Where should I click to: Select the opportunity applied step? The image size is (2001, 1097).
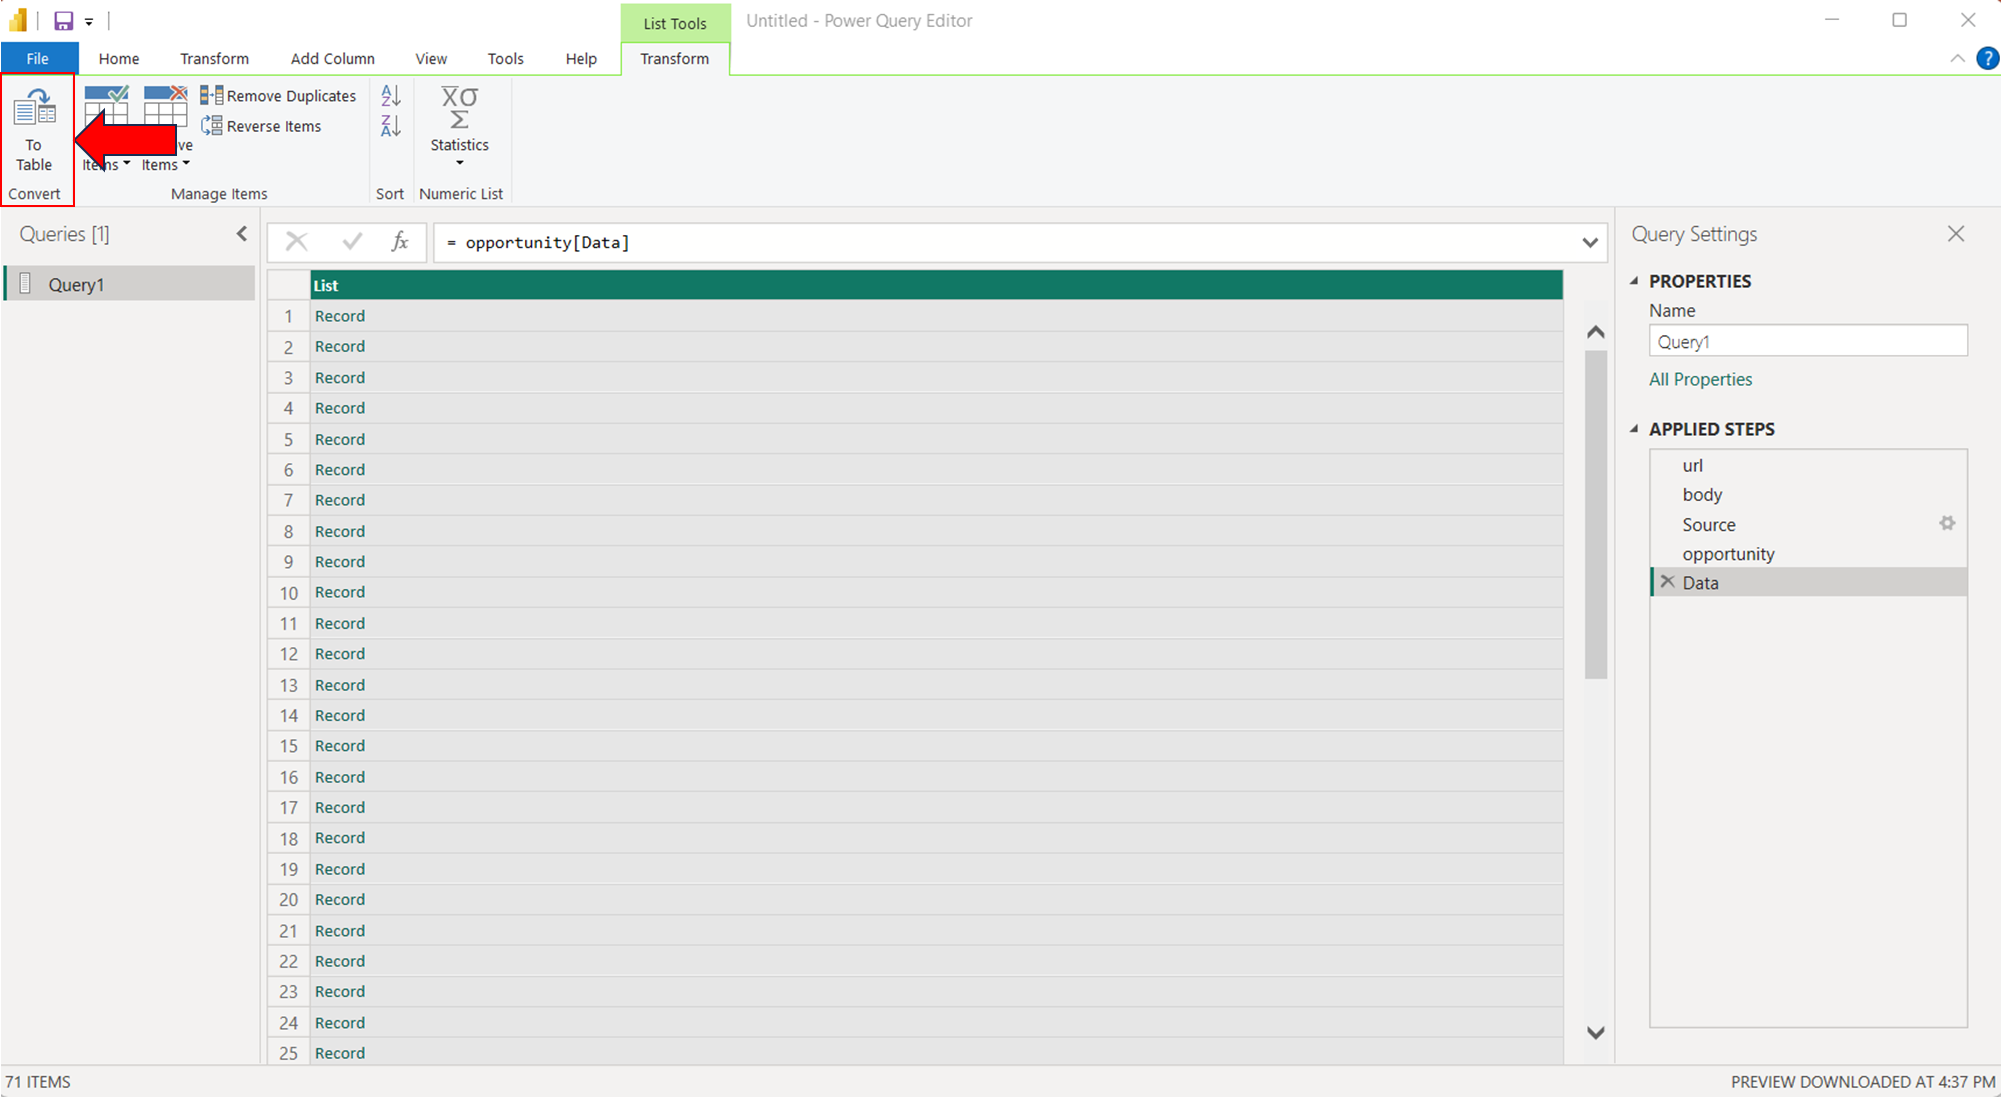[x=1728, y=553]
